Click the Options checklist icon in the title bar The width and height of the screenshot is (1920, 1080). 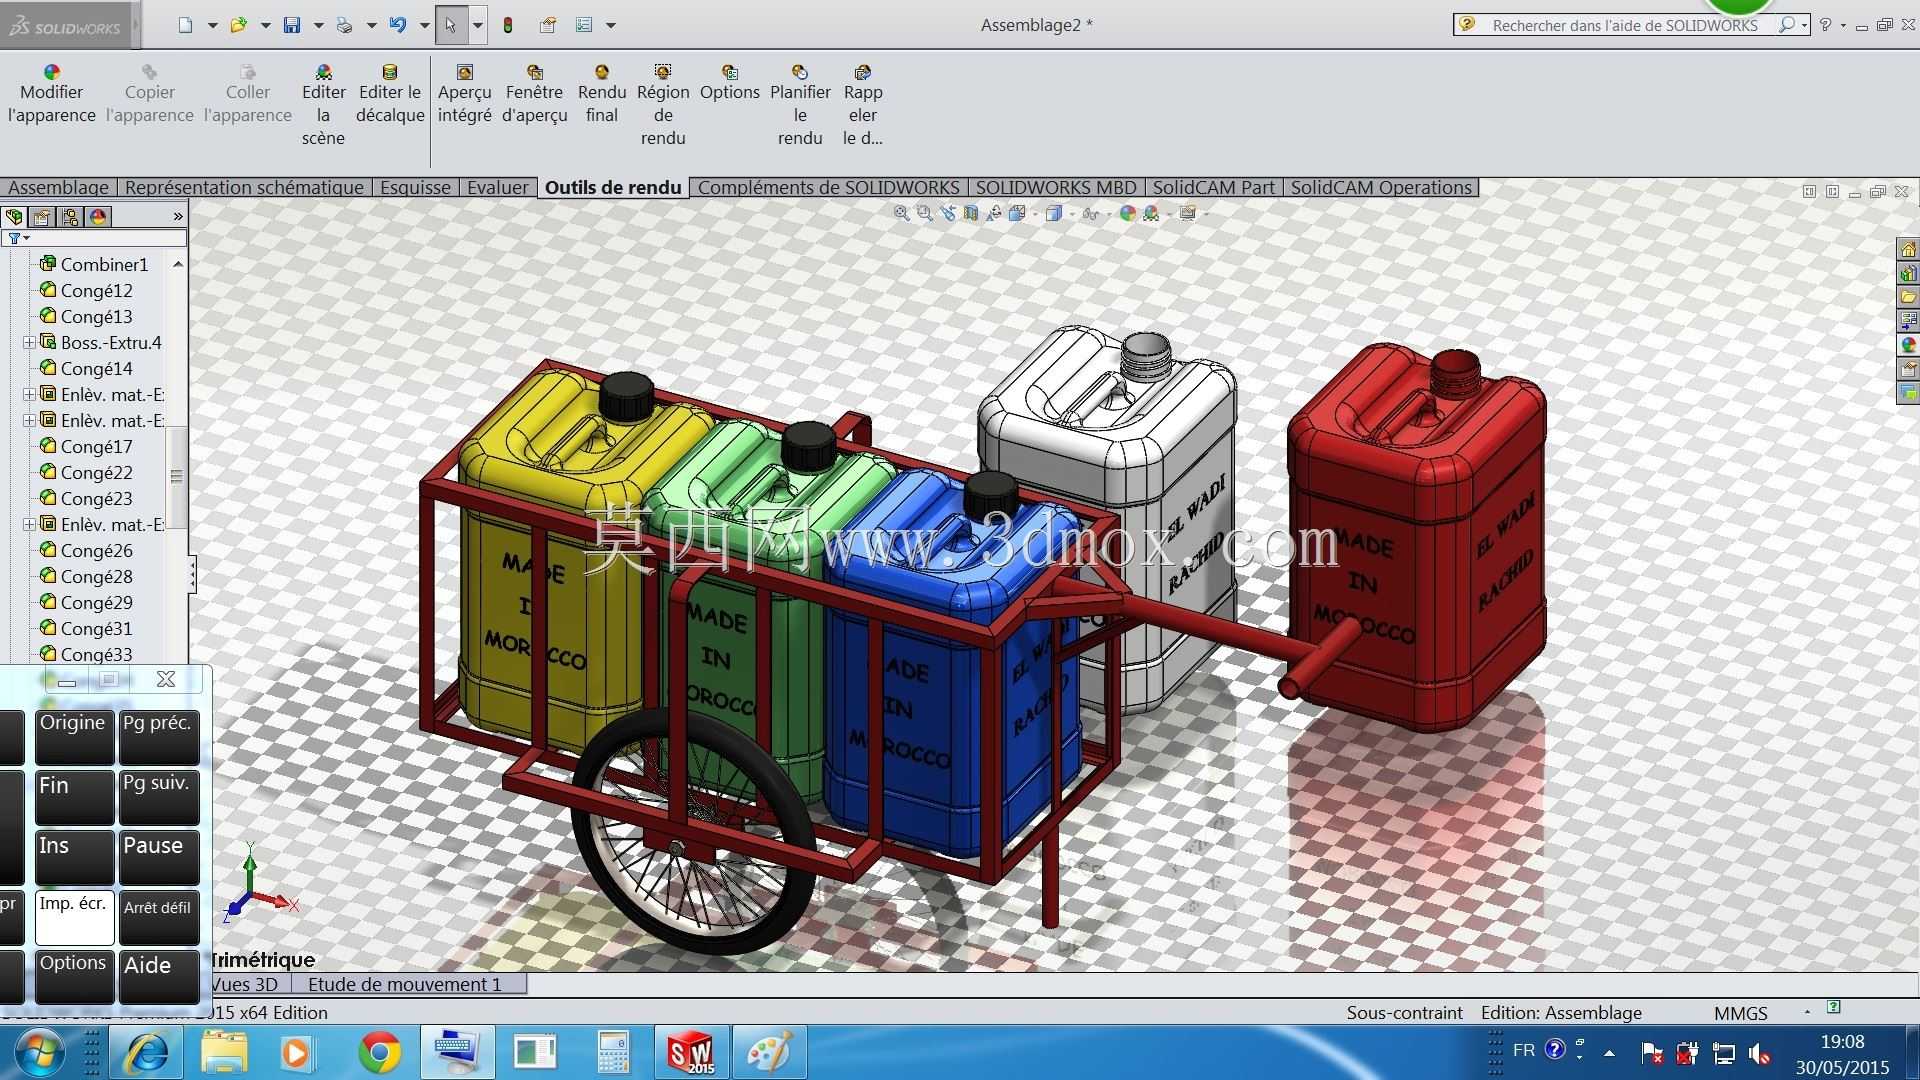click(584, 25)
